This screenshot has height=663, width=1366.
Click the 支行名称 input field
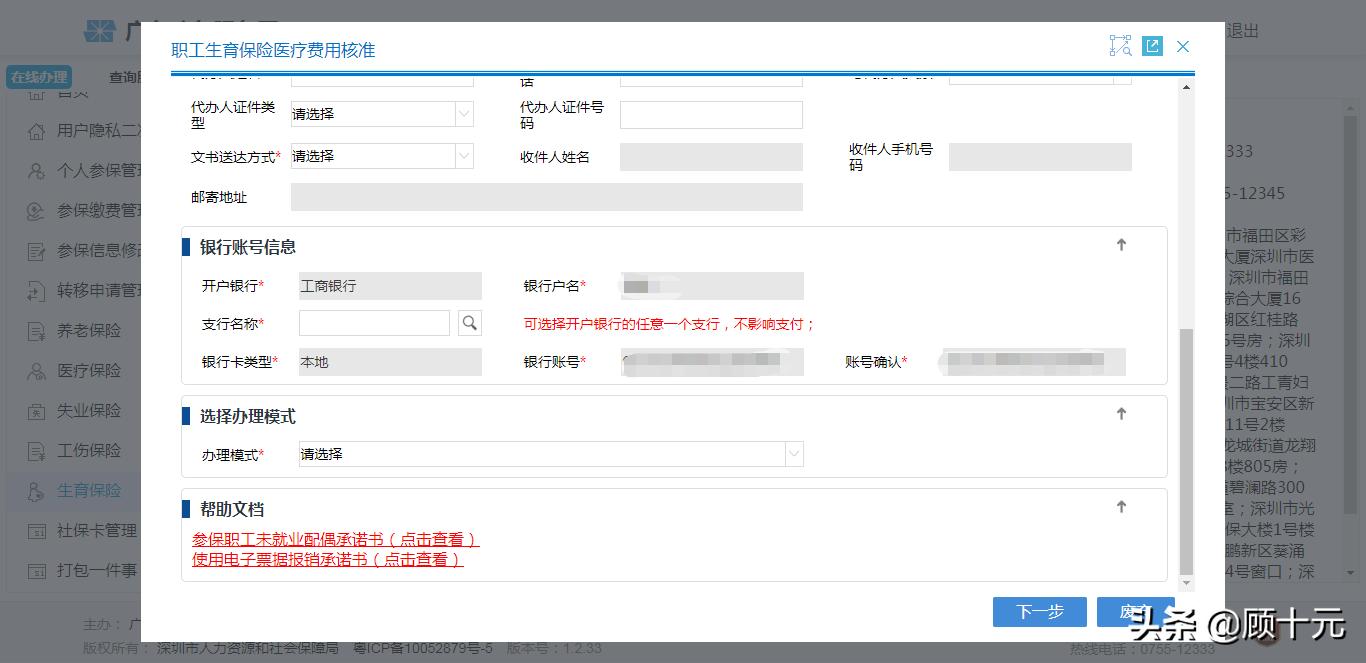[374, 322]
